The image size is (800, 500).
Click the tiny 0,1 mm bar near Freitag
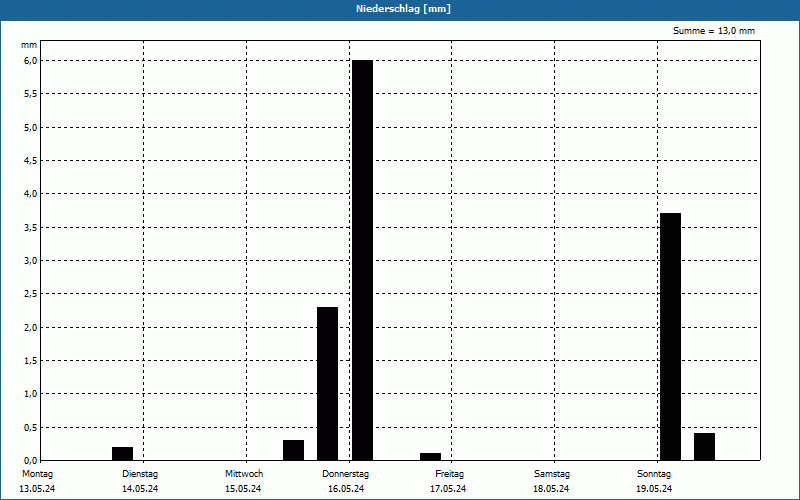pyautogui.click(x=431, y=457)
